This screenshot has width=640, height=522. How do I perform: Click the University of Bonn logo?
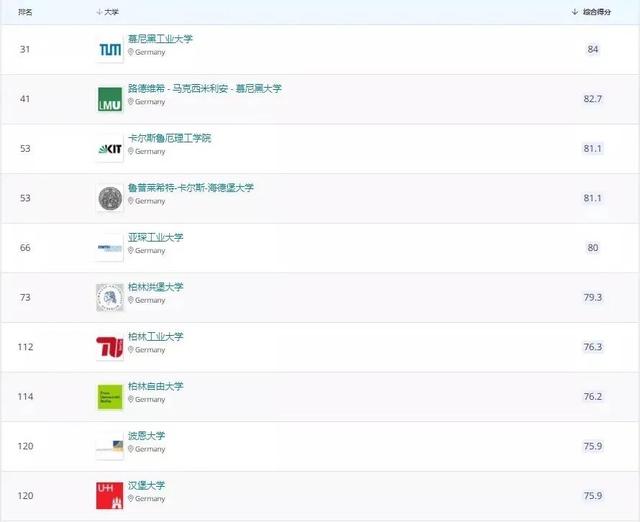(x=109, y=446)
